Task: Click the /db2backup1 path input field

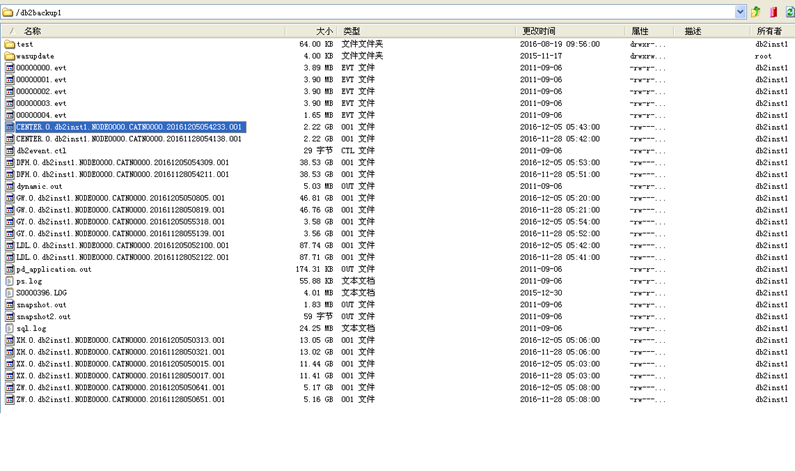Action: 370,12
